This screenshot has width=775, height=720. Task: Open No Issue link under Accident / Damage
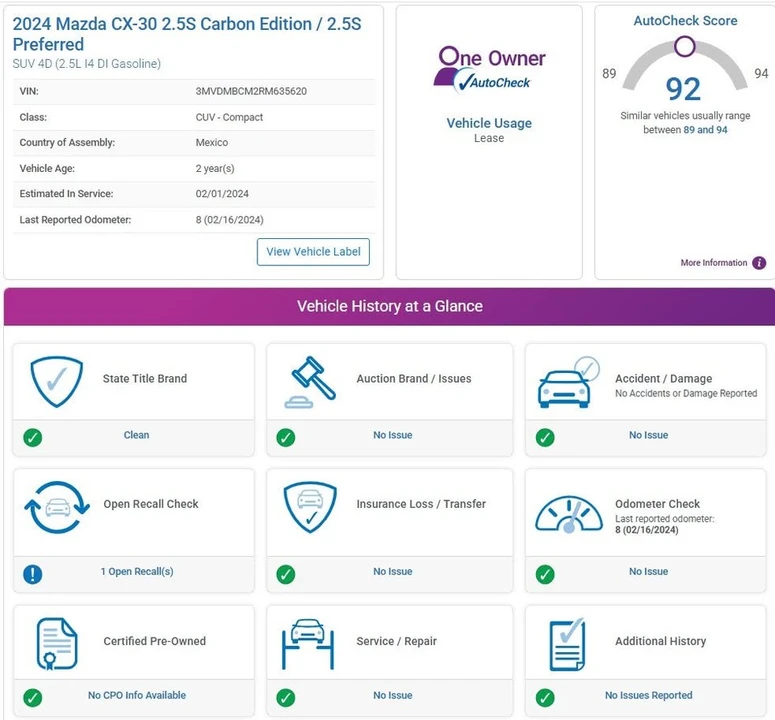pos(648,435)
